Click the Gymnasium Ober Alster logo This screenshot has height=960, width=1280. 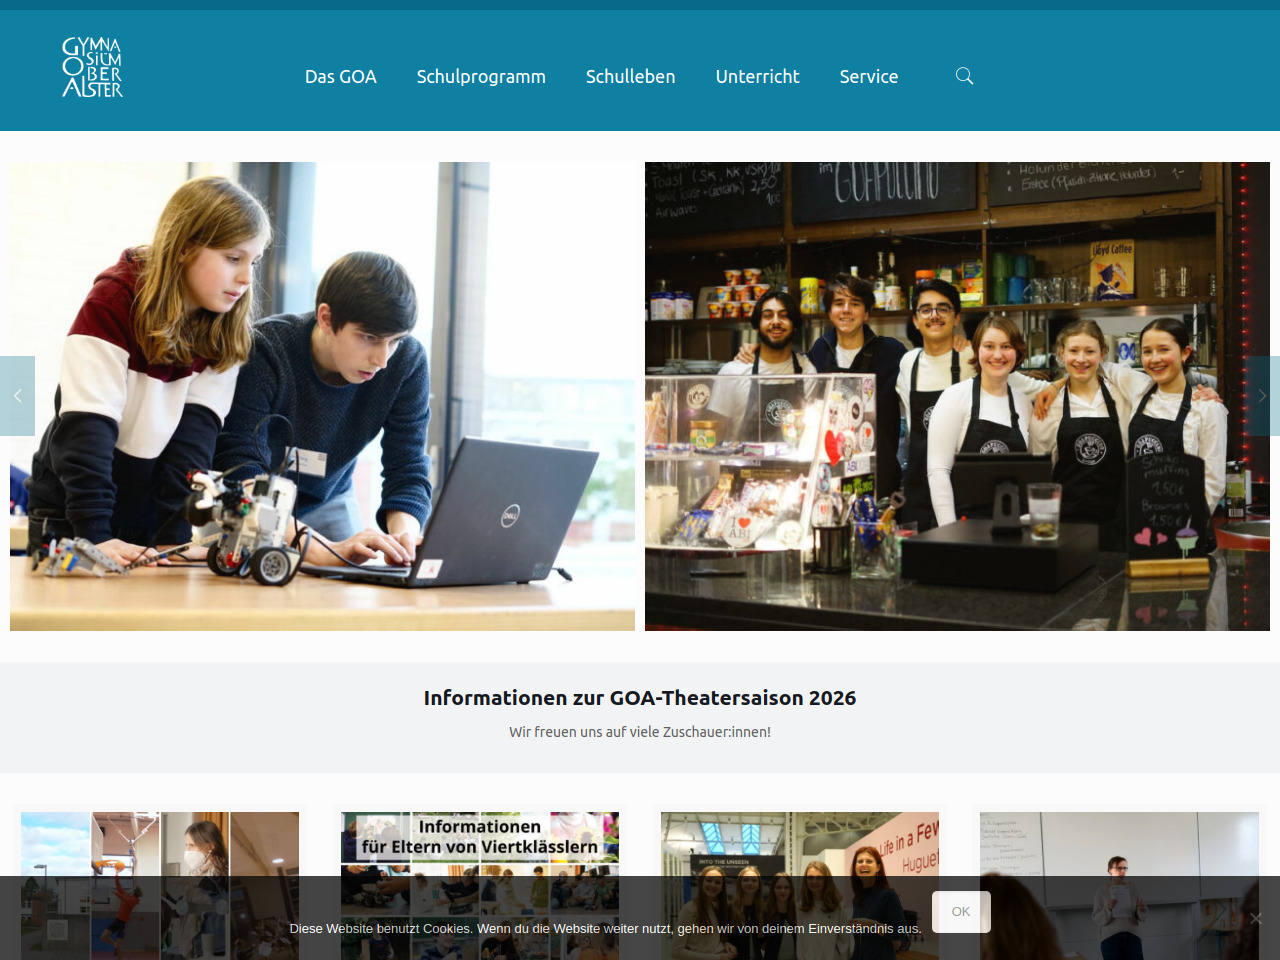coord(92,68)
